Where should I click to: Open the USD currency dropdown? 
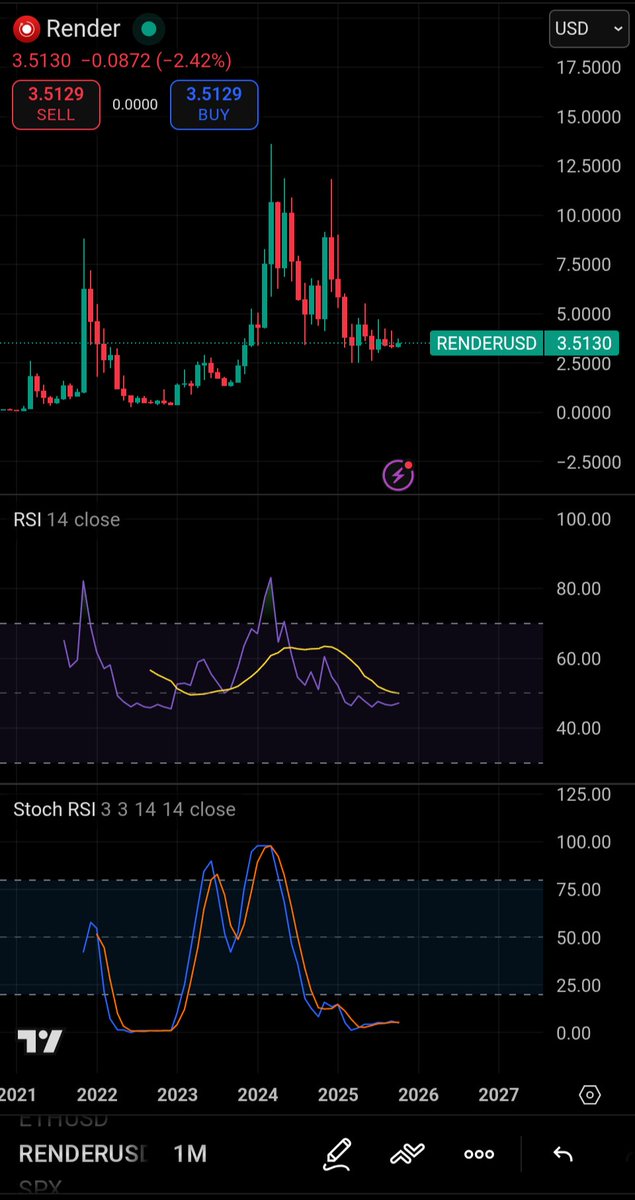[588, 29]
